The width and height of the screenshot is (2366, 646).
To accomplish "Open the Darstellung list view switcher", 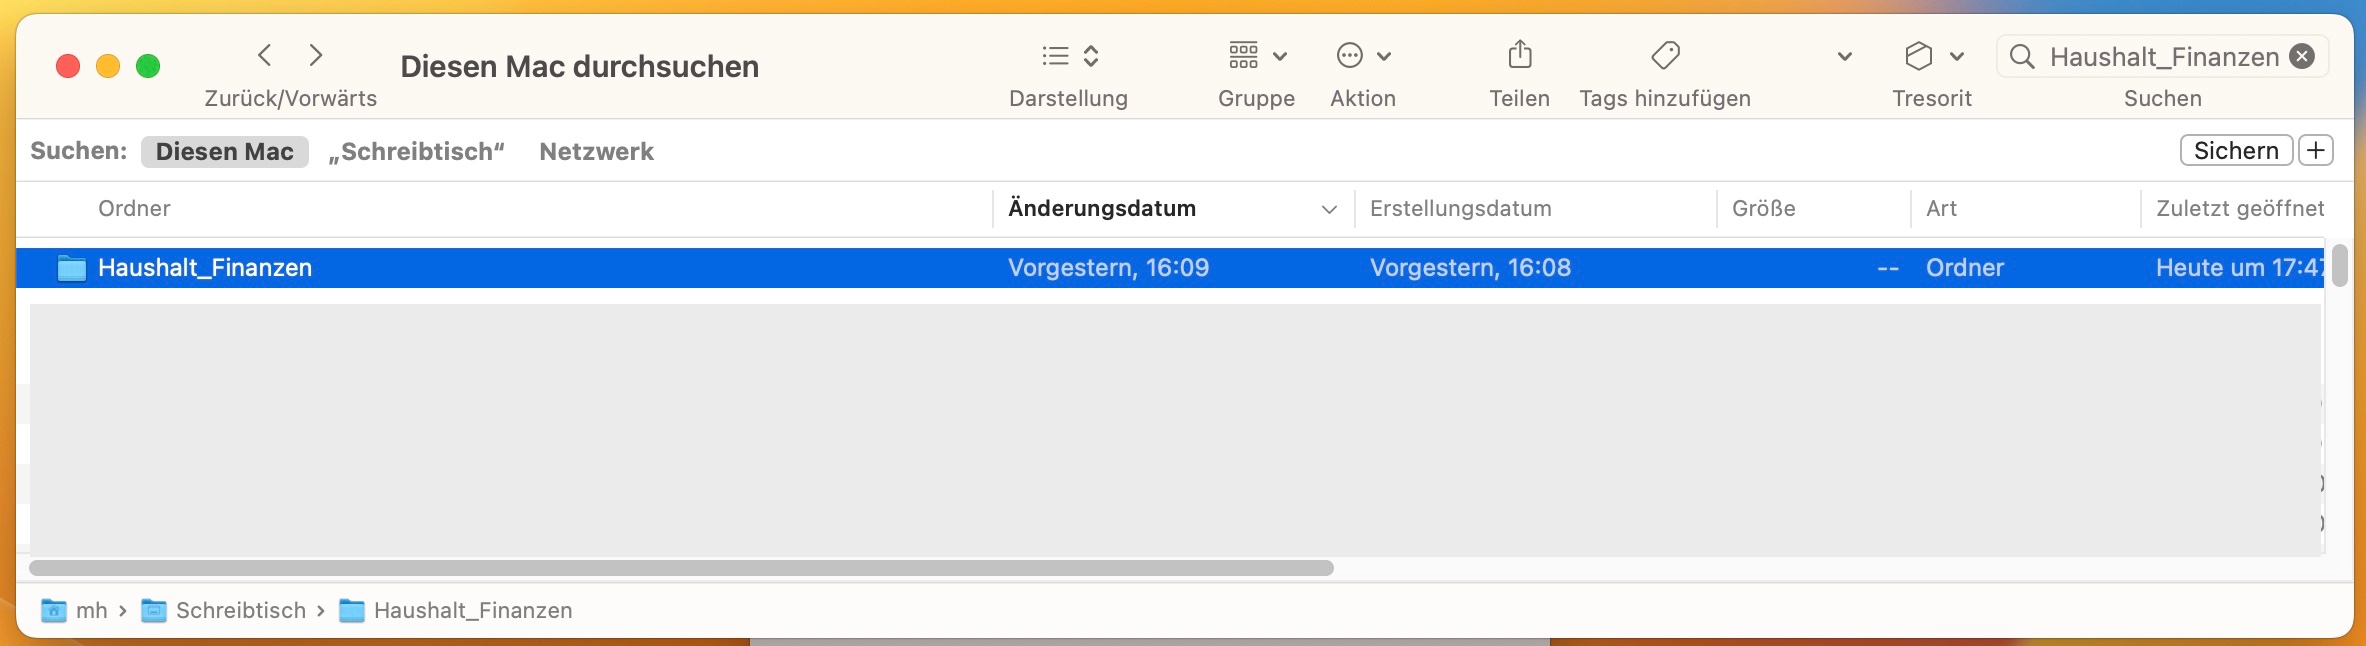I will (1069, 56).
